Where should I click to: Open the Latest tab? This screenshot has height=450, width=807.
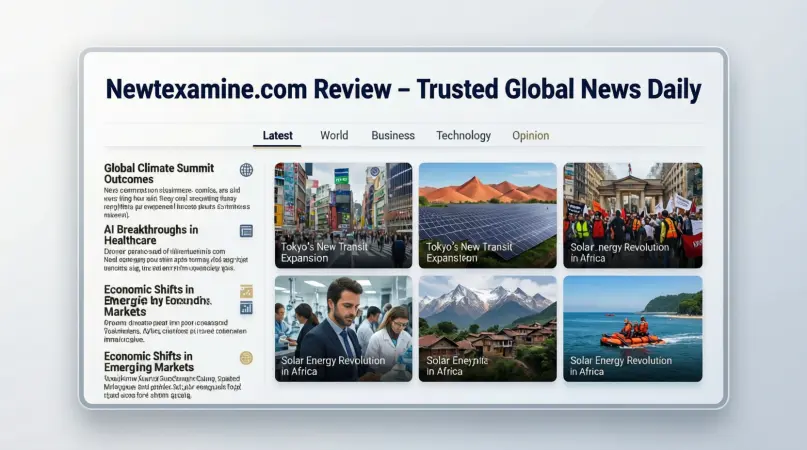(x=277, y=135)
